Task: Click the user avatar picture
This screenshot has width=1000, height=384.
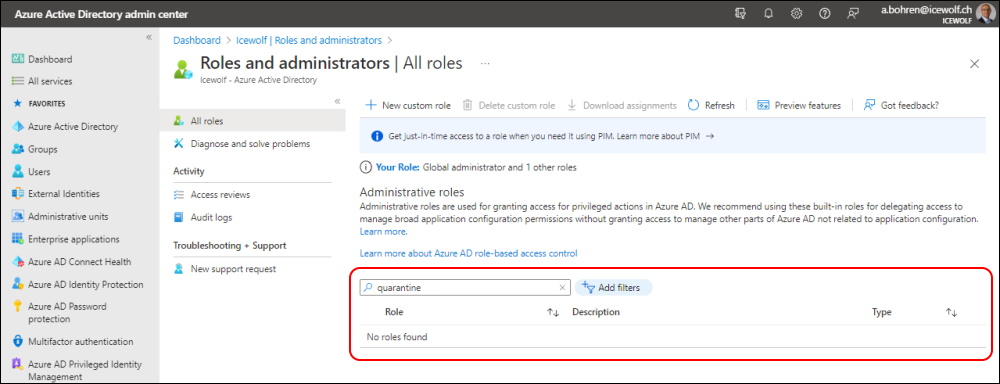Action: point(986,13)
